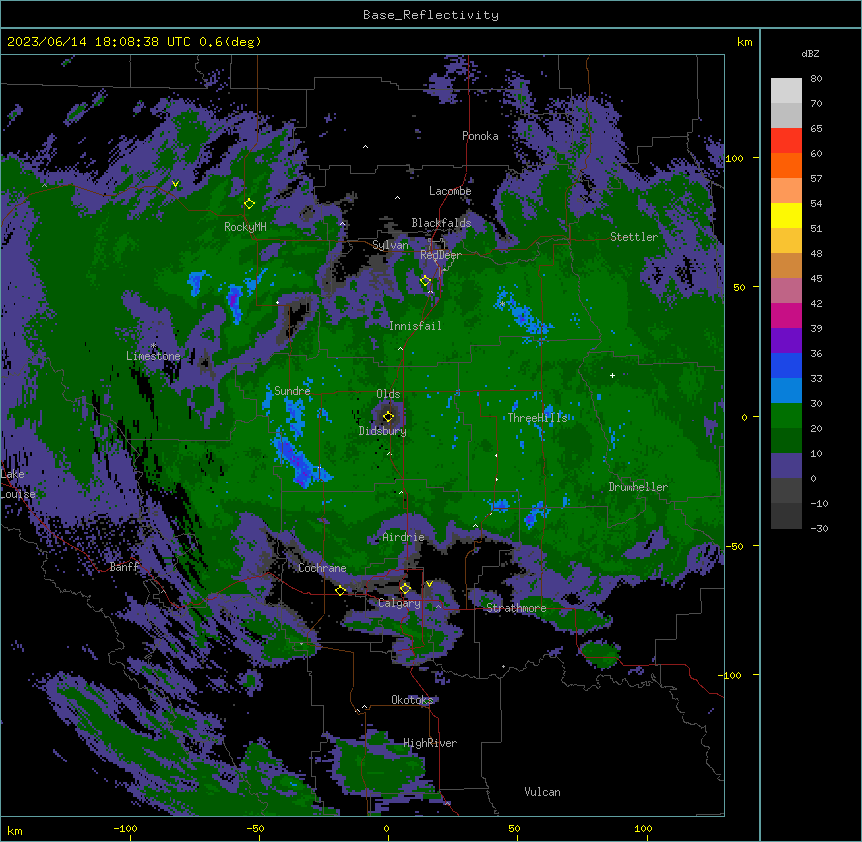Viewport: 862px width, 842px height.
Task: Click the Ponoka city label
Action: [x=480, y=136]
